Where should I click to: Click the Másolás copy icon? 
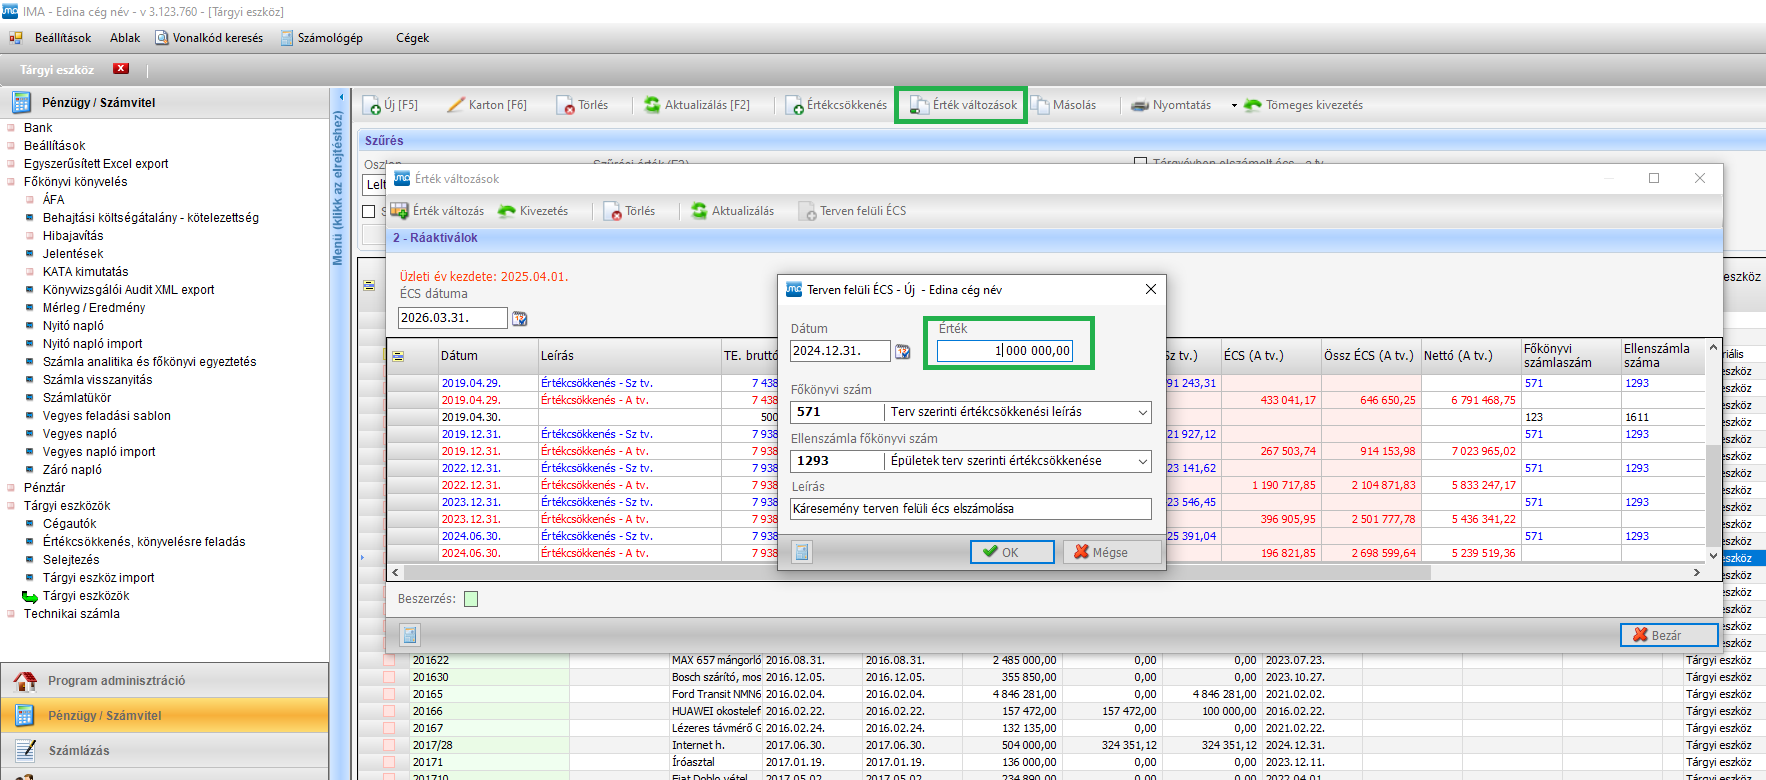[1040, 105]
